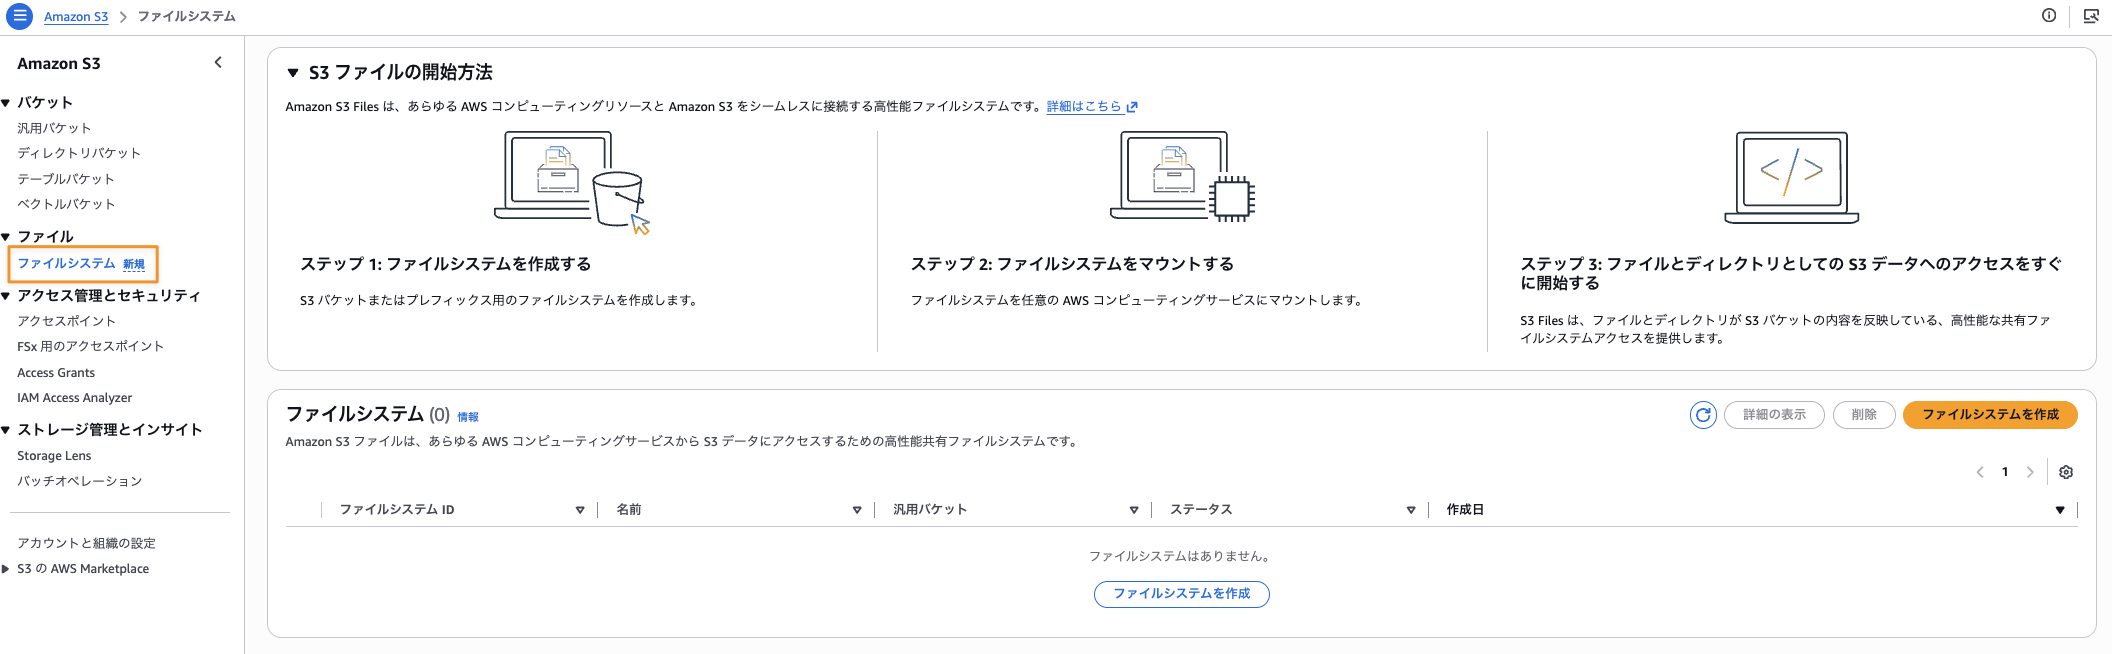
Task: Click the 情報 link beside ファイルシステム
Action: pos(468,417)
